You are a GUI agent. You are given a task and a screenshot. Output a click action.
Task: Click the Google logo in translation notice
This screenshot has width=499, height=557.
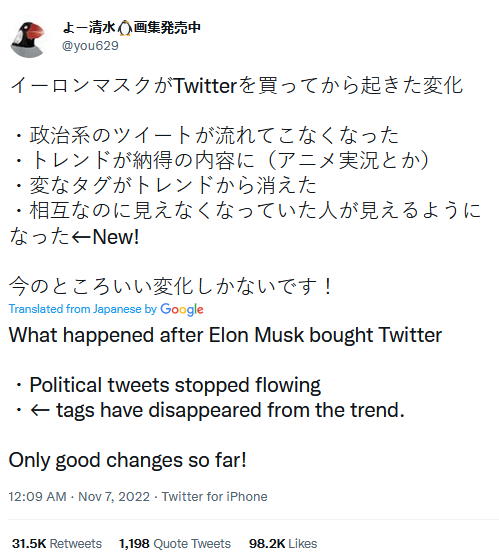tap(182, 309)
